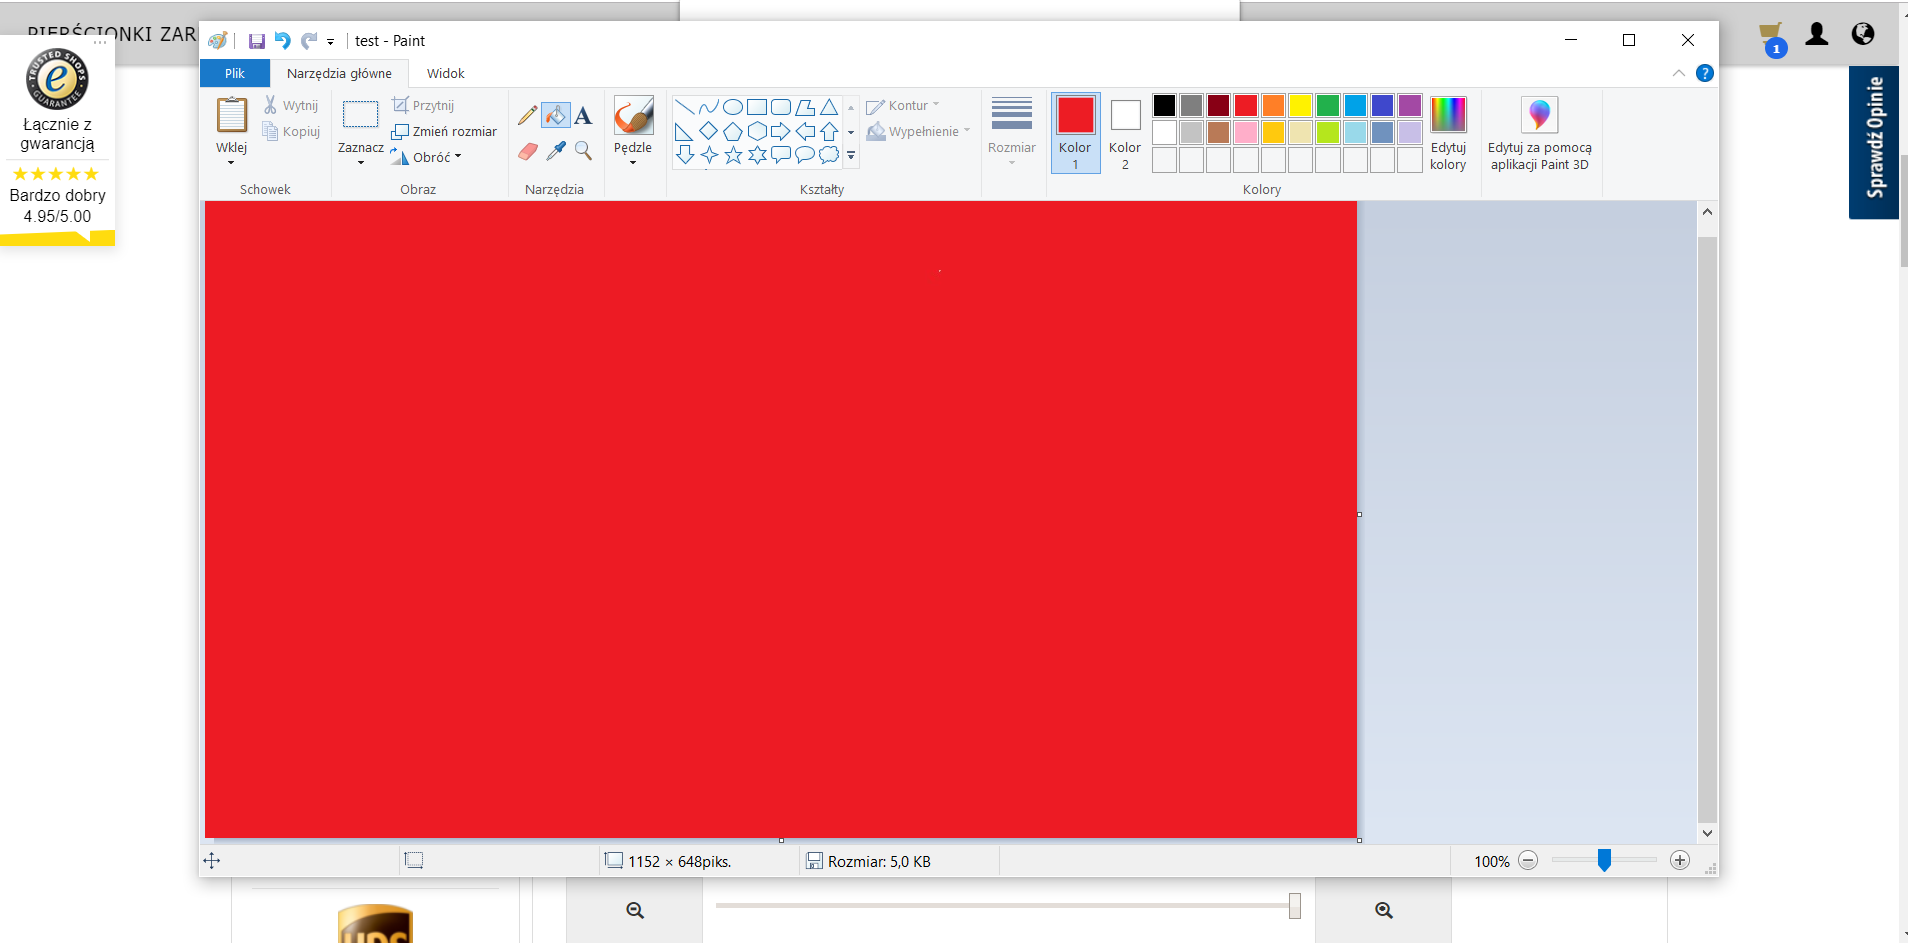Open the Plik file menu
Image resolution: width=1908 pixels, height=943 pixels.
click(x=235, y=73)
